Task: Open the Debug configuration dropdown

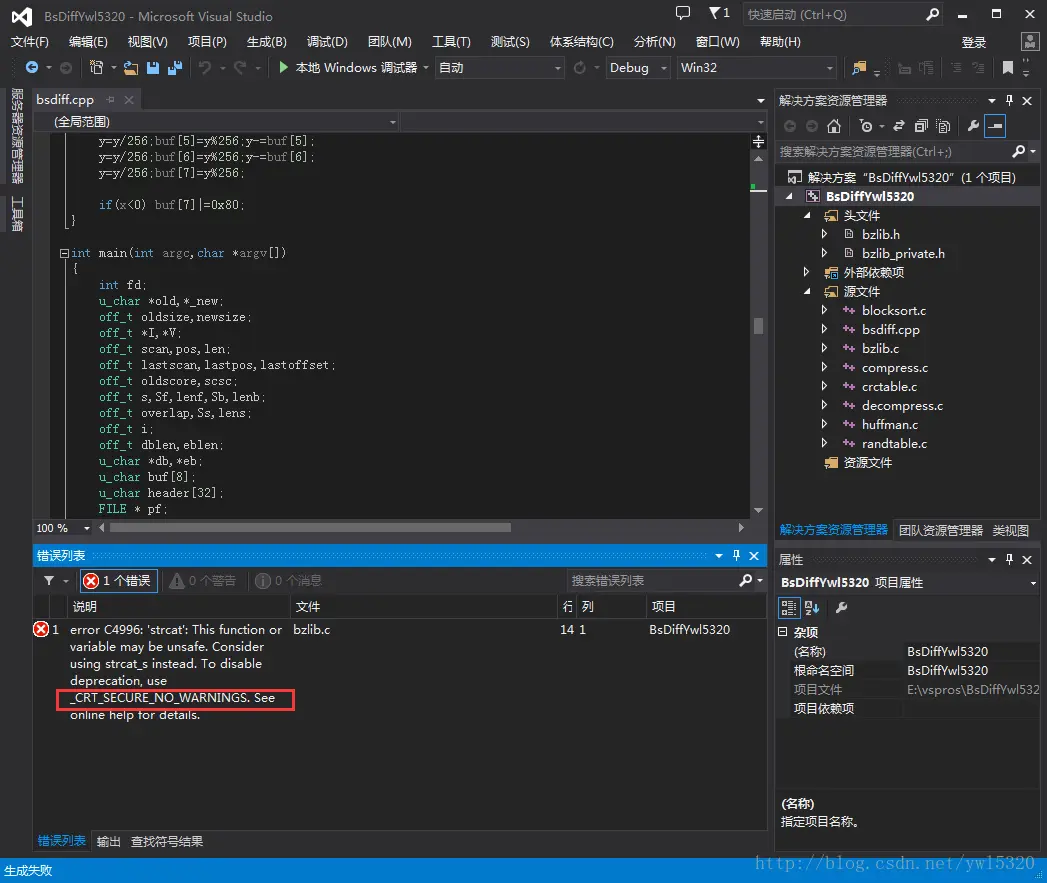Action: click(638, 67)
